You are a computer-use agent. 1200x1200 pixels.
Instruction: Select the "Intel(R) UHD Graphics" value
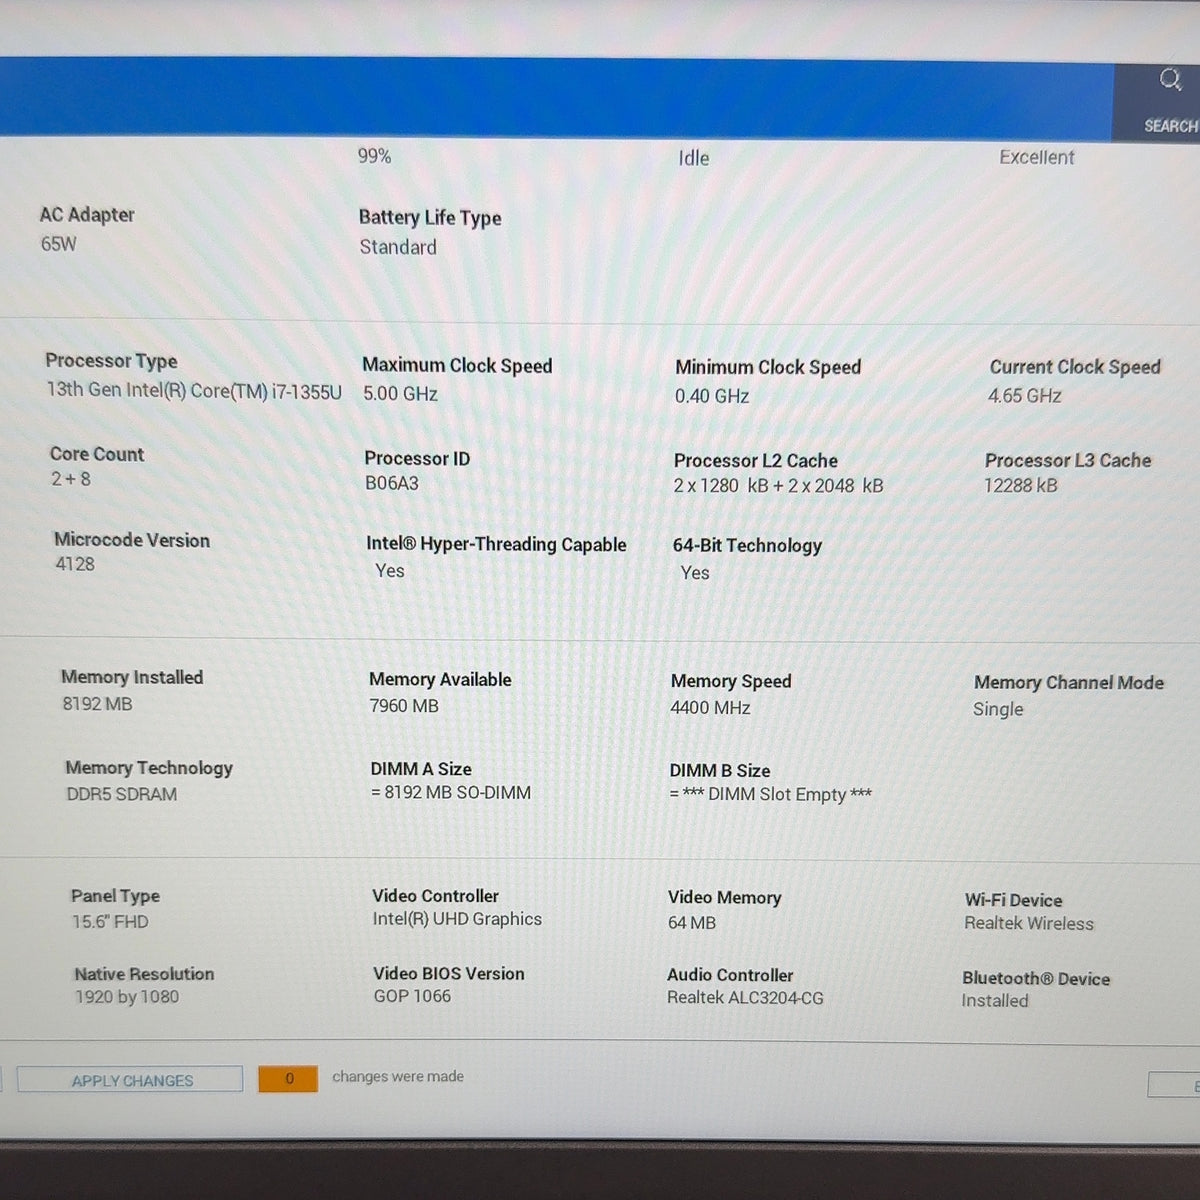(x=457, y=919)
